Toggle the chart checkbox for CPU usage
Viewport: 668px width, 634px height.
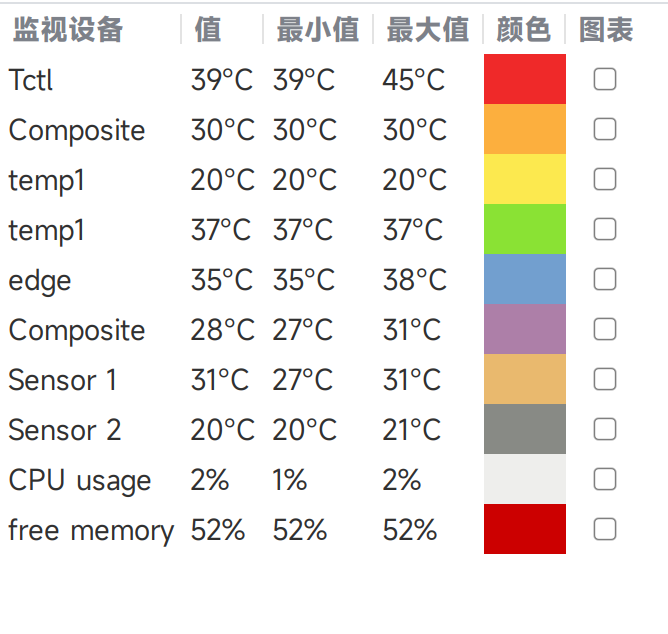pyautogui.click(x=605, y=479)
